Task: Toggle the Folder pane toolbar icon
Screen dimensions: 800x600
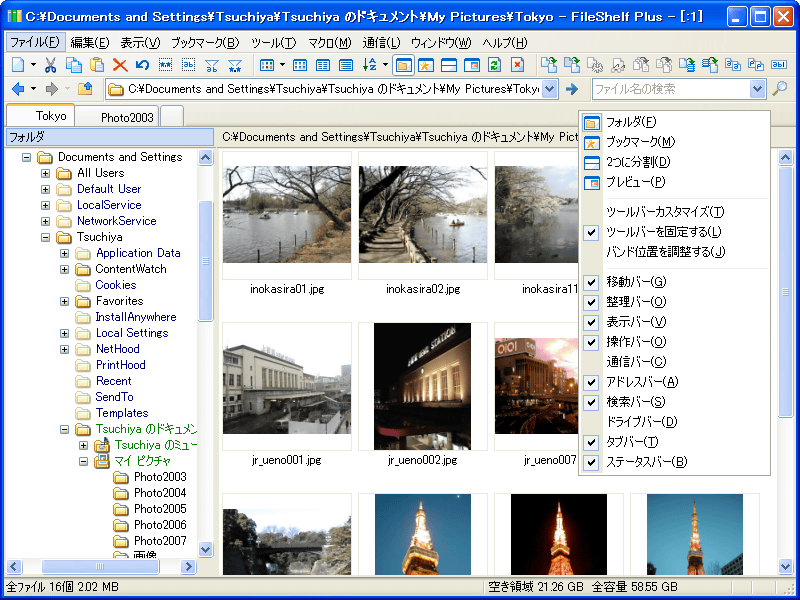Action: pos(403,65)
